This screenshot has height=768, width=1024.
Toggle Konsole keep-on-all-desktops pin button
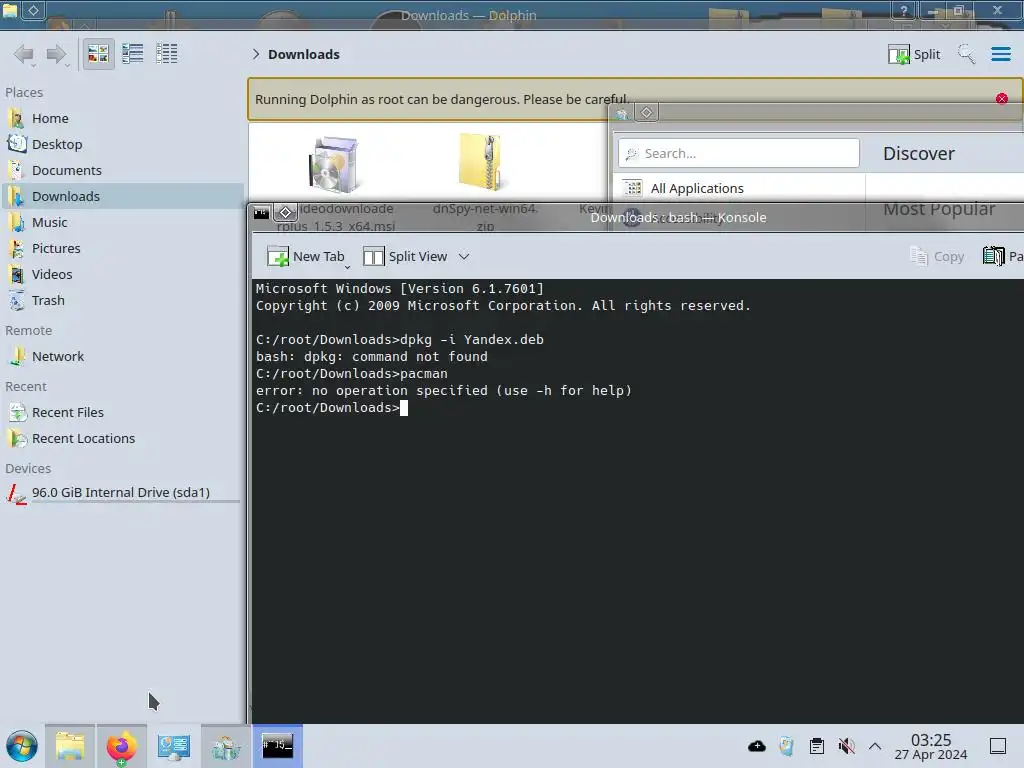pos(286,212)
